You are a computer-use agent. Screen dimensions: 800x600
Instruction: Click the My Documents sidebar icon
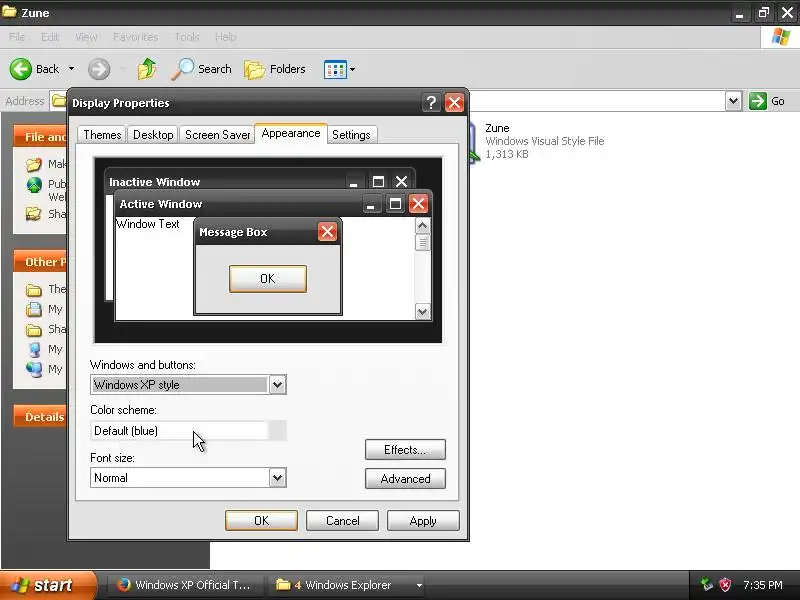(x=34, y=309)
